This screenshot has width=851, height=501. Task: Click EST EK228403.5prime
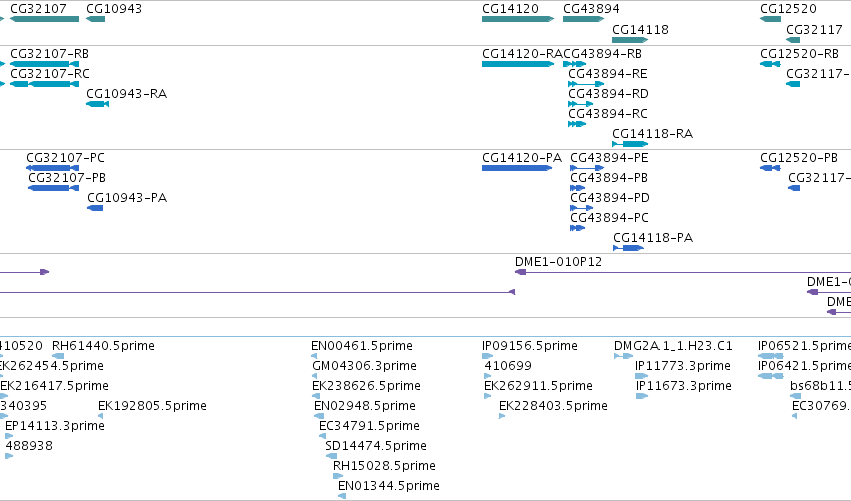[502, 416]
